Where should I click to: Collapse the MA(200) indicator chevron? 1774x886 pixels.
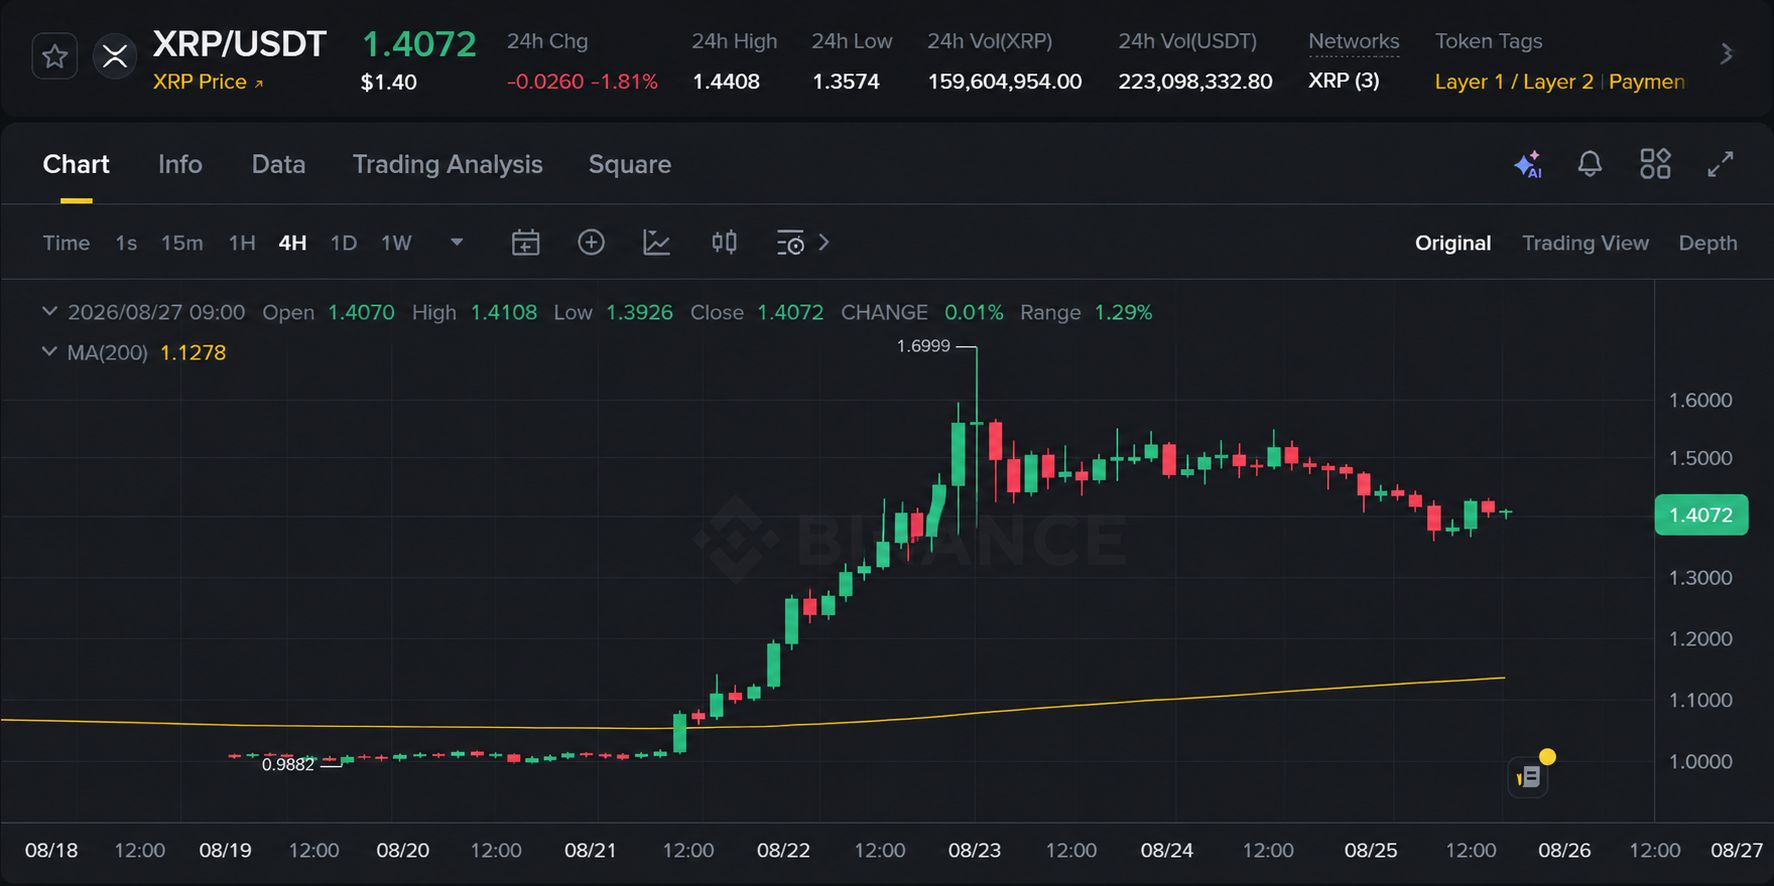(48, 352)
